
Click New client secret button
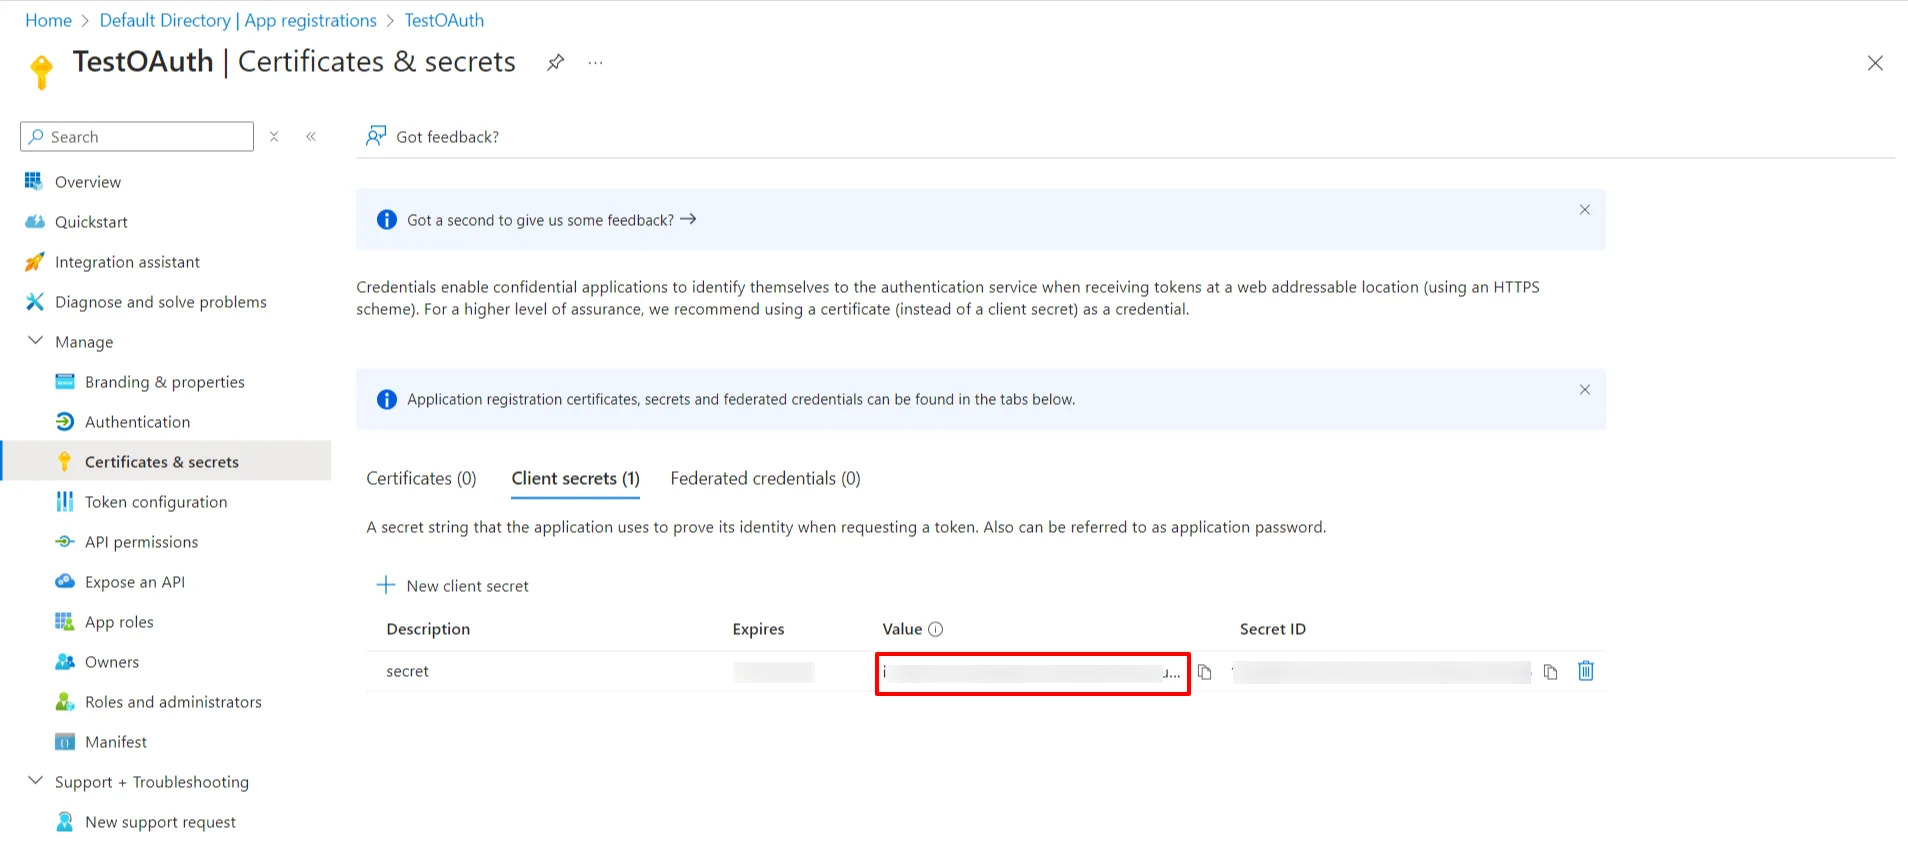coord(453,586)
